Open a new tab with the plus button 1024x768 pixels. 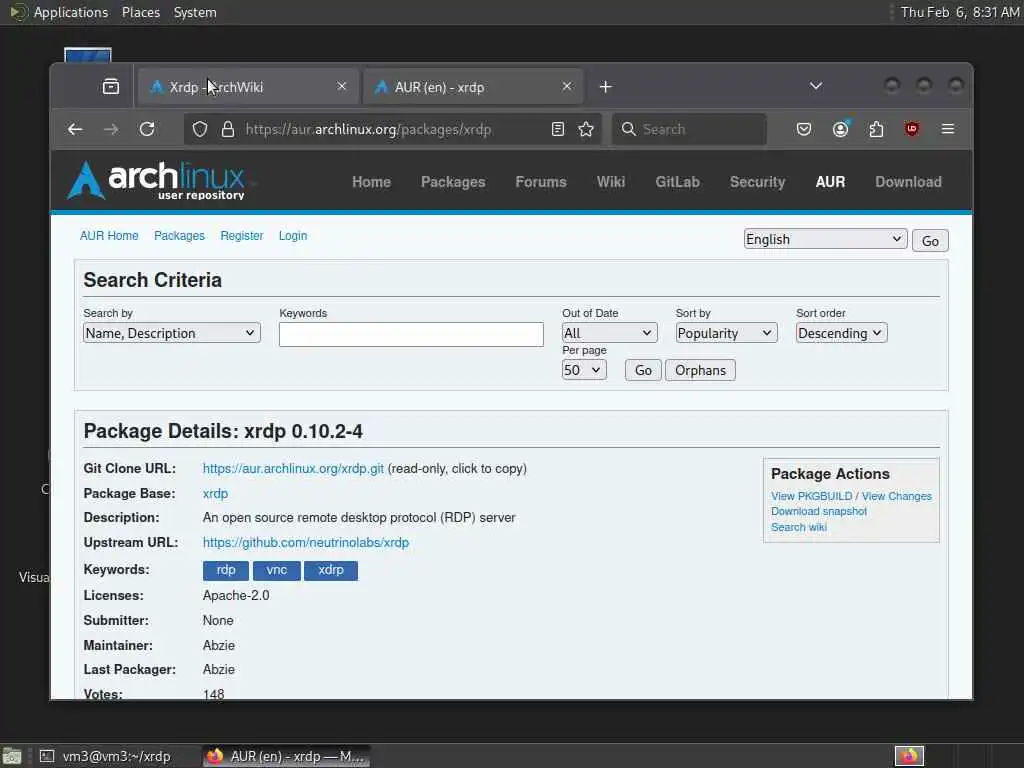click(605, 87)
